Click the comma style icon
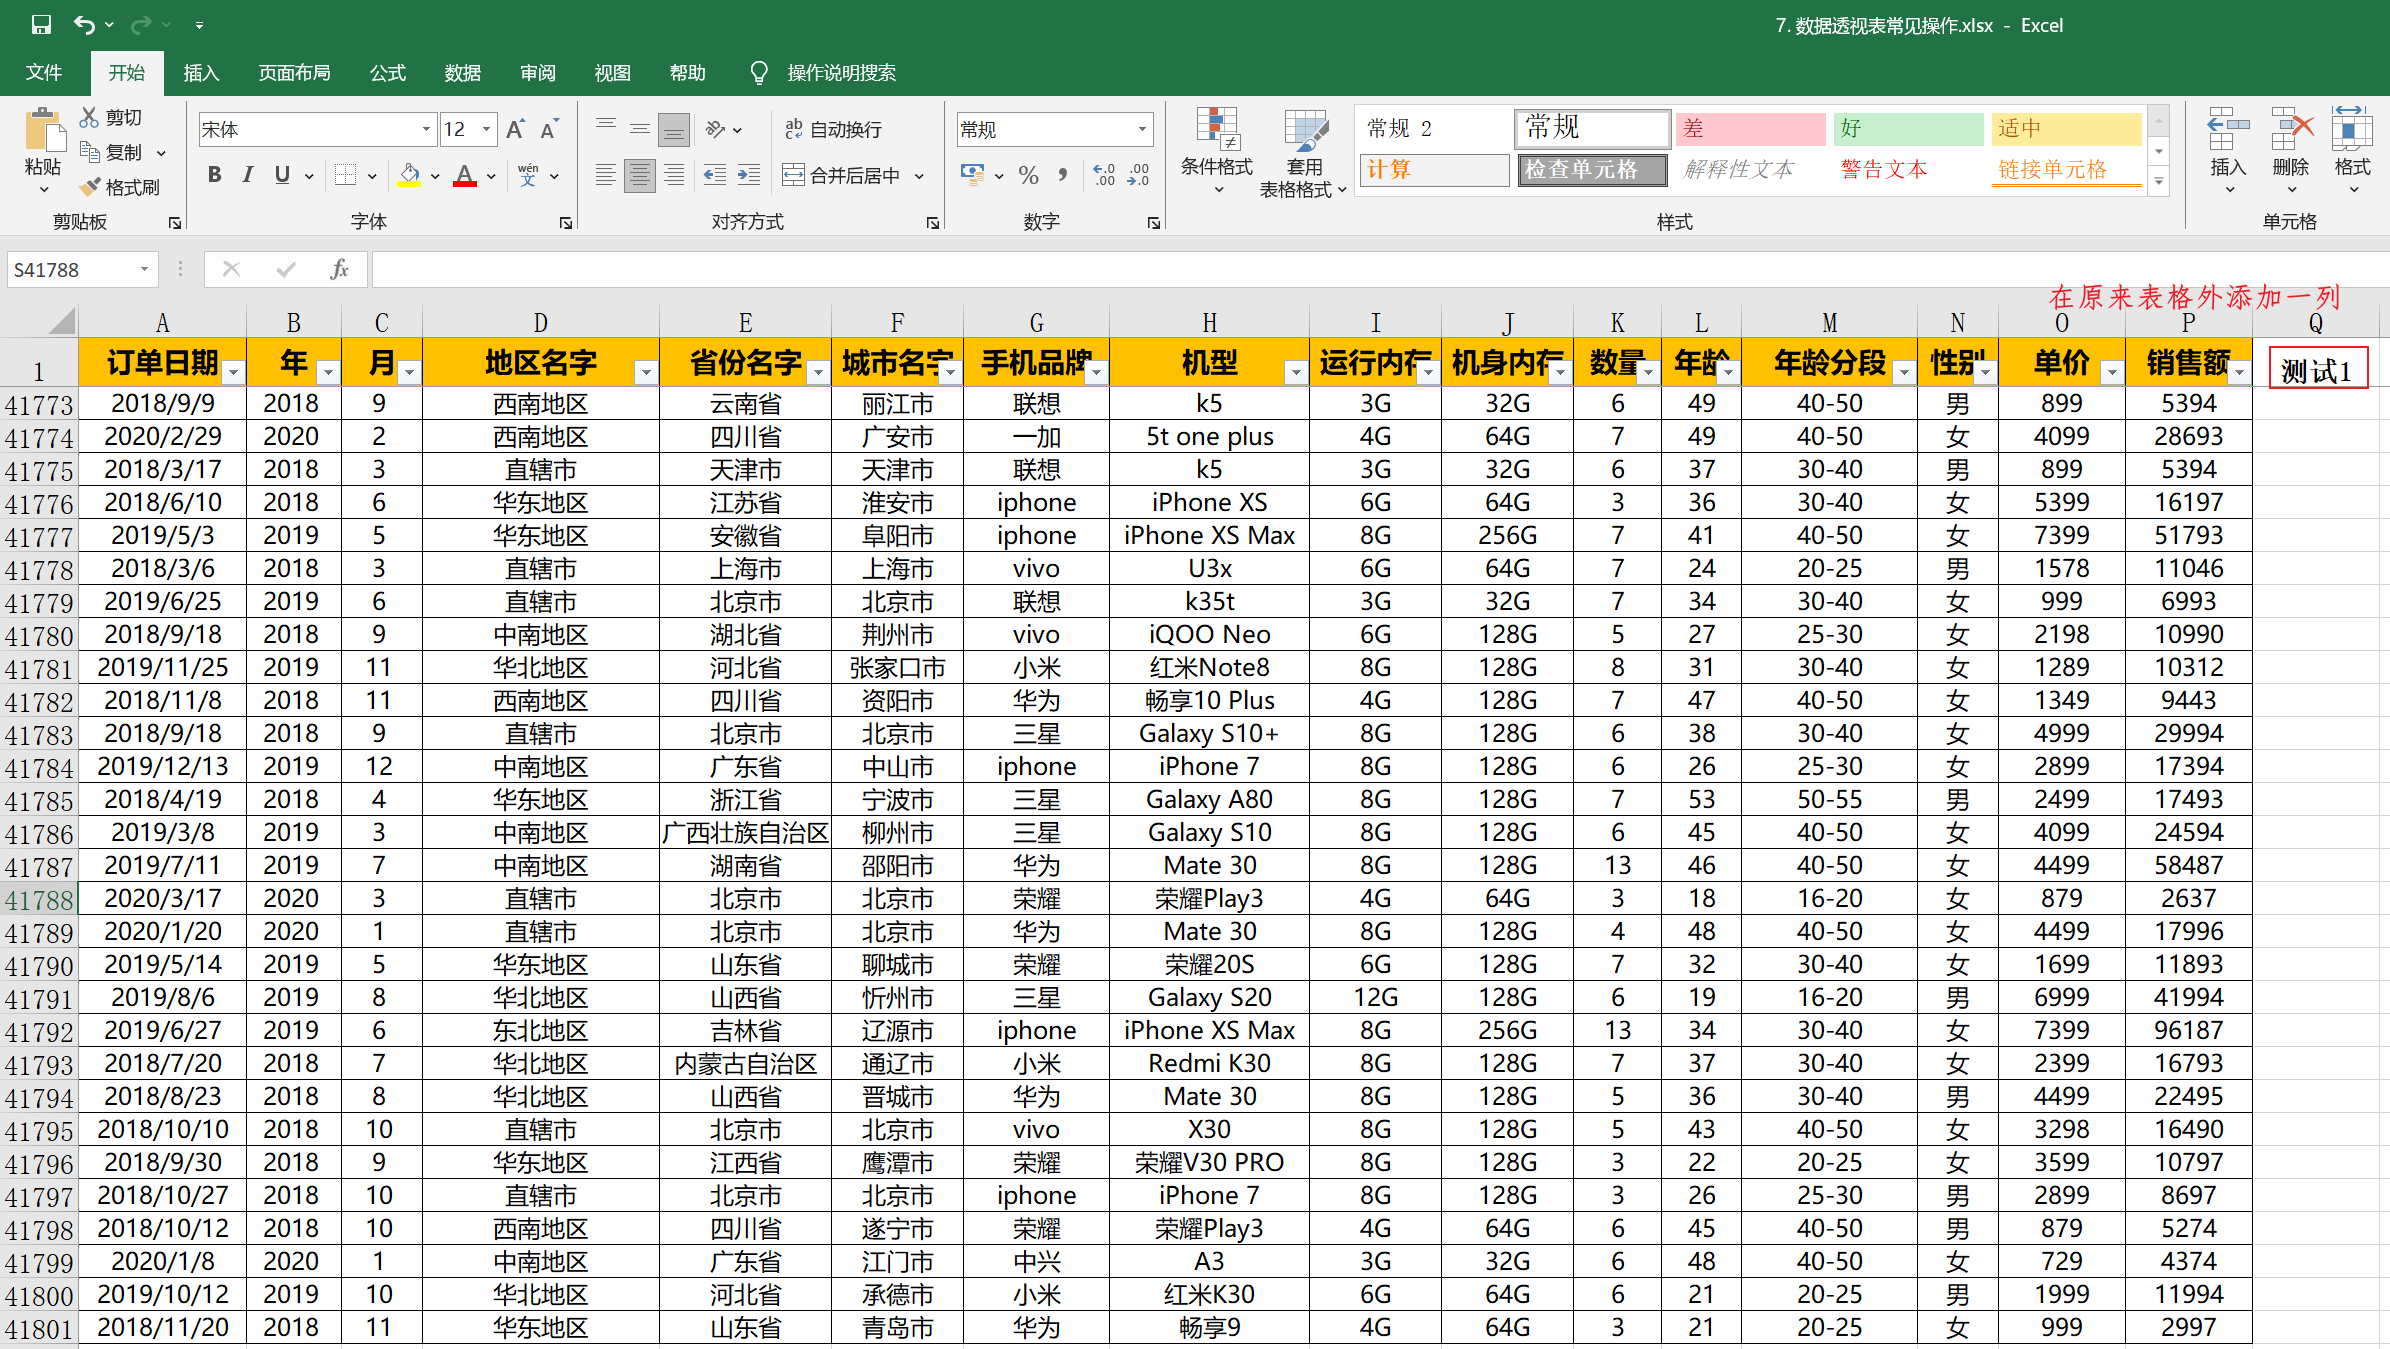 1063,175
